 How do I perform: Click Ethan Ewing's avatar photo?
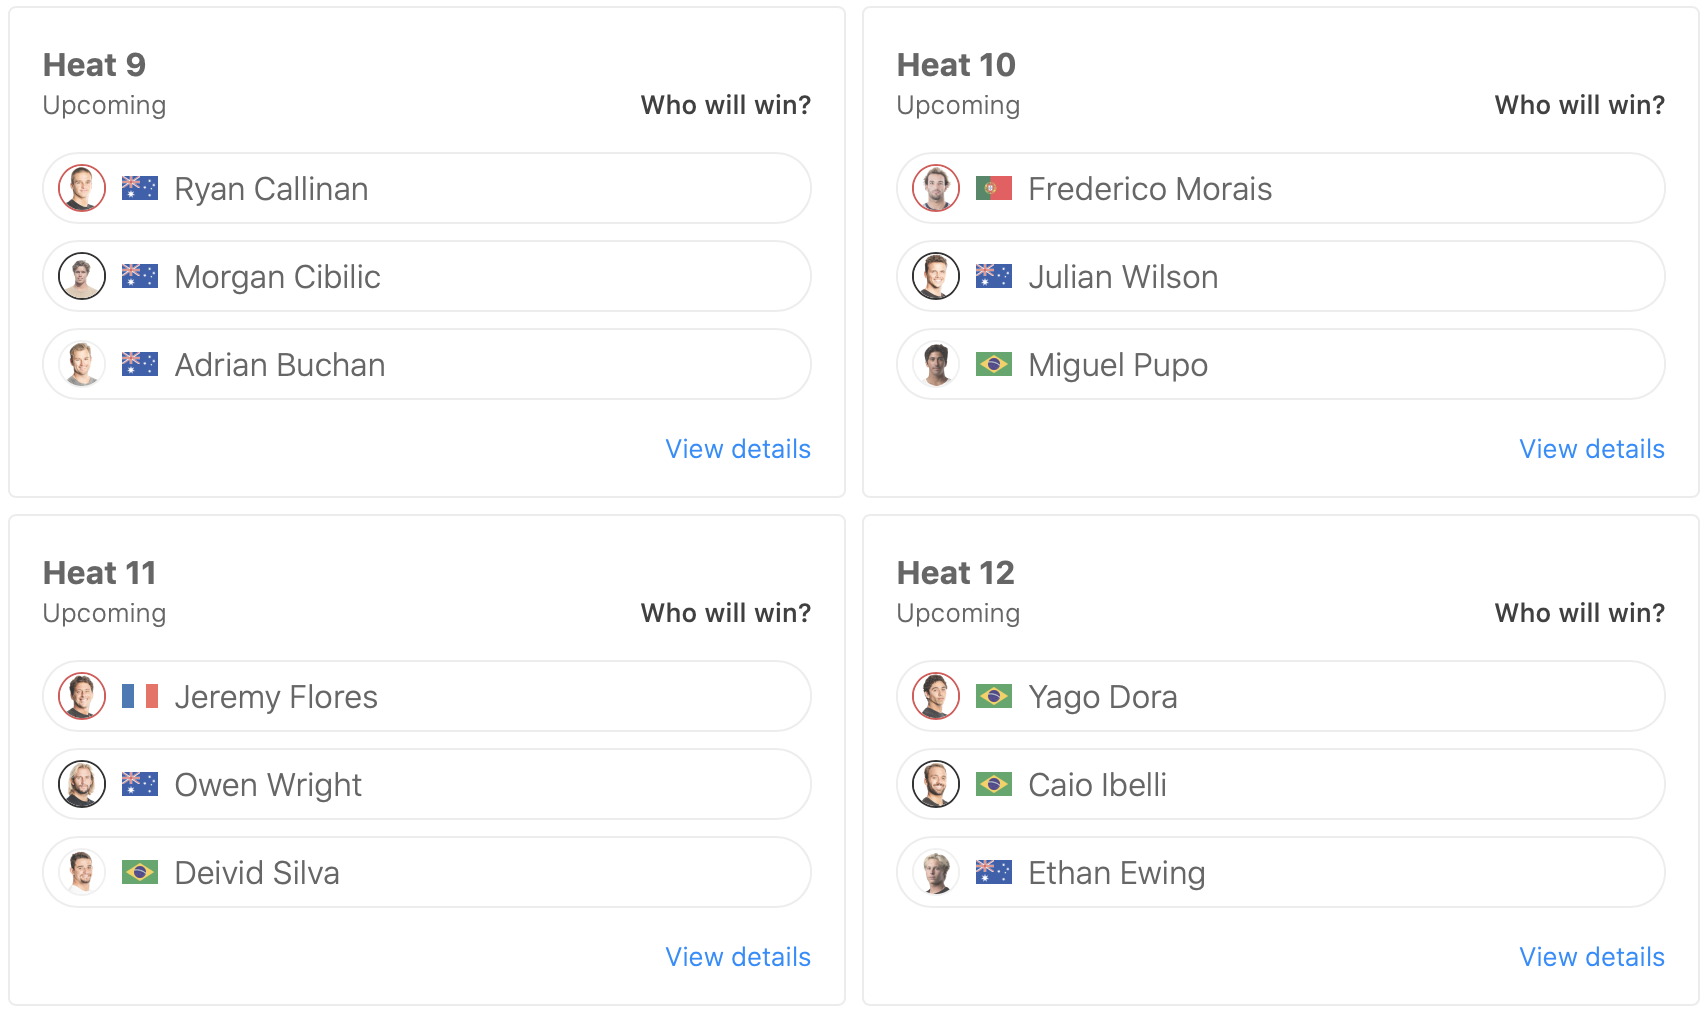click(936, 872)
